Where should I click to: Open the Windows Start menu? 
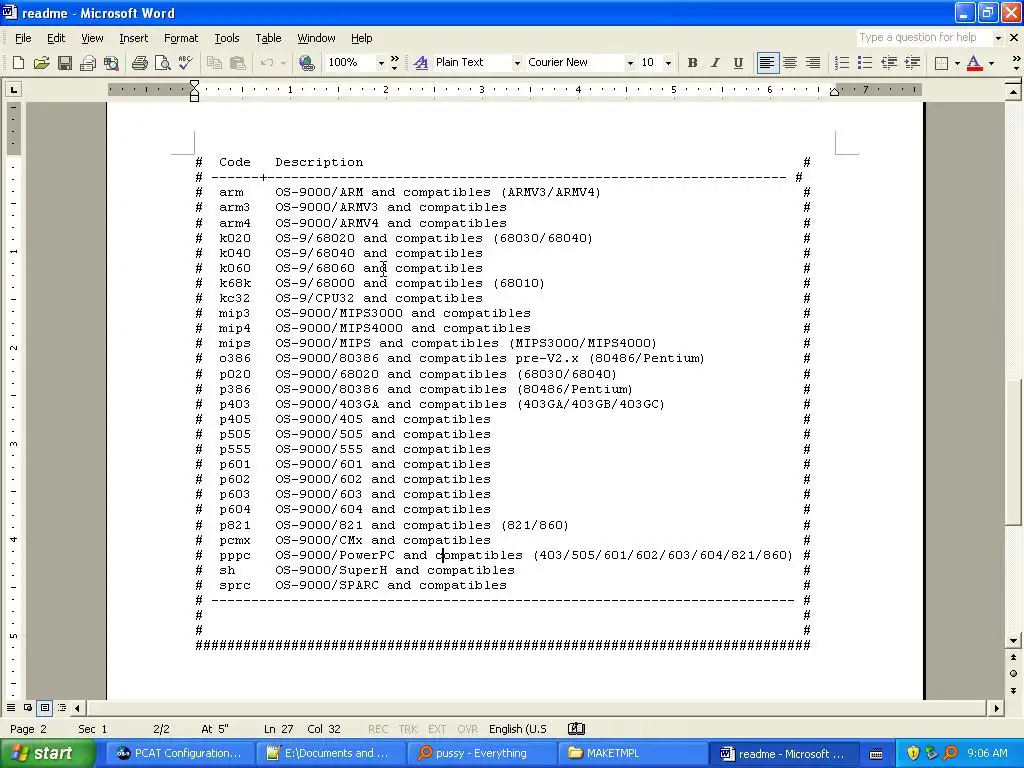(46, 753)
